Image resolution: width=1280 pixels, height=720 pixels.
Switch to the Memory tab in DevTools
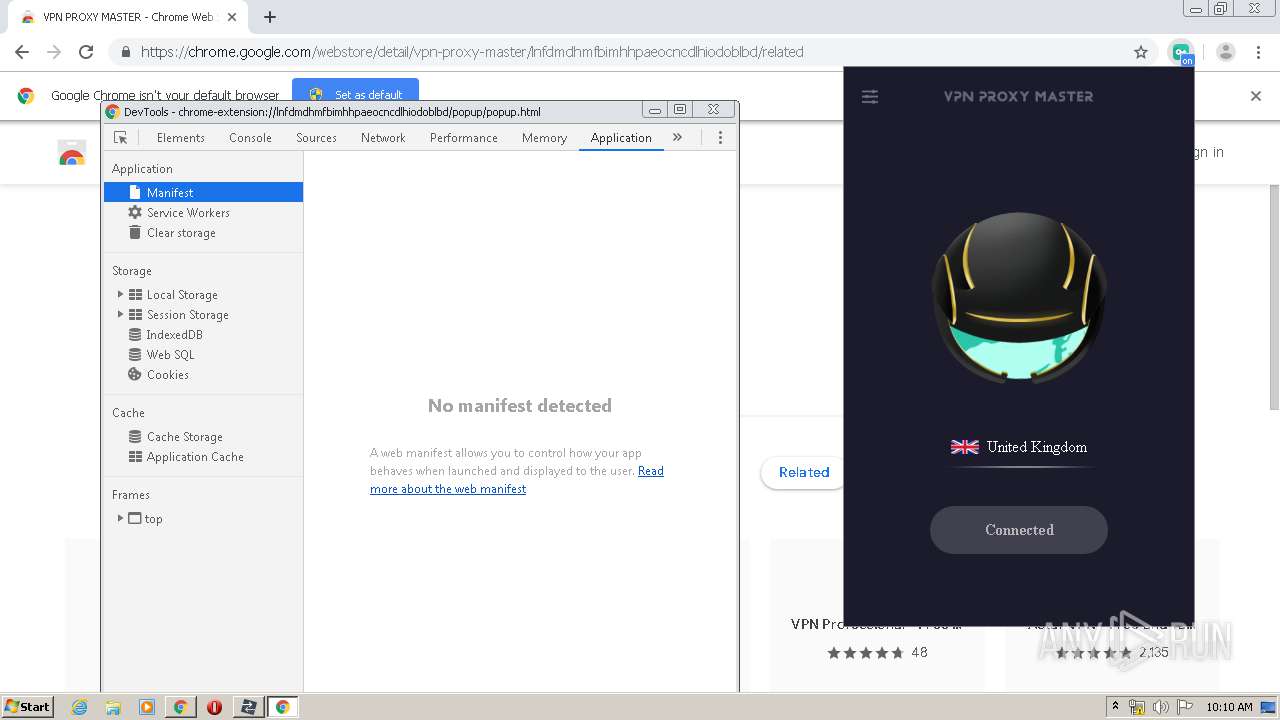click(544, 138)
